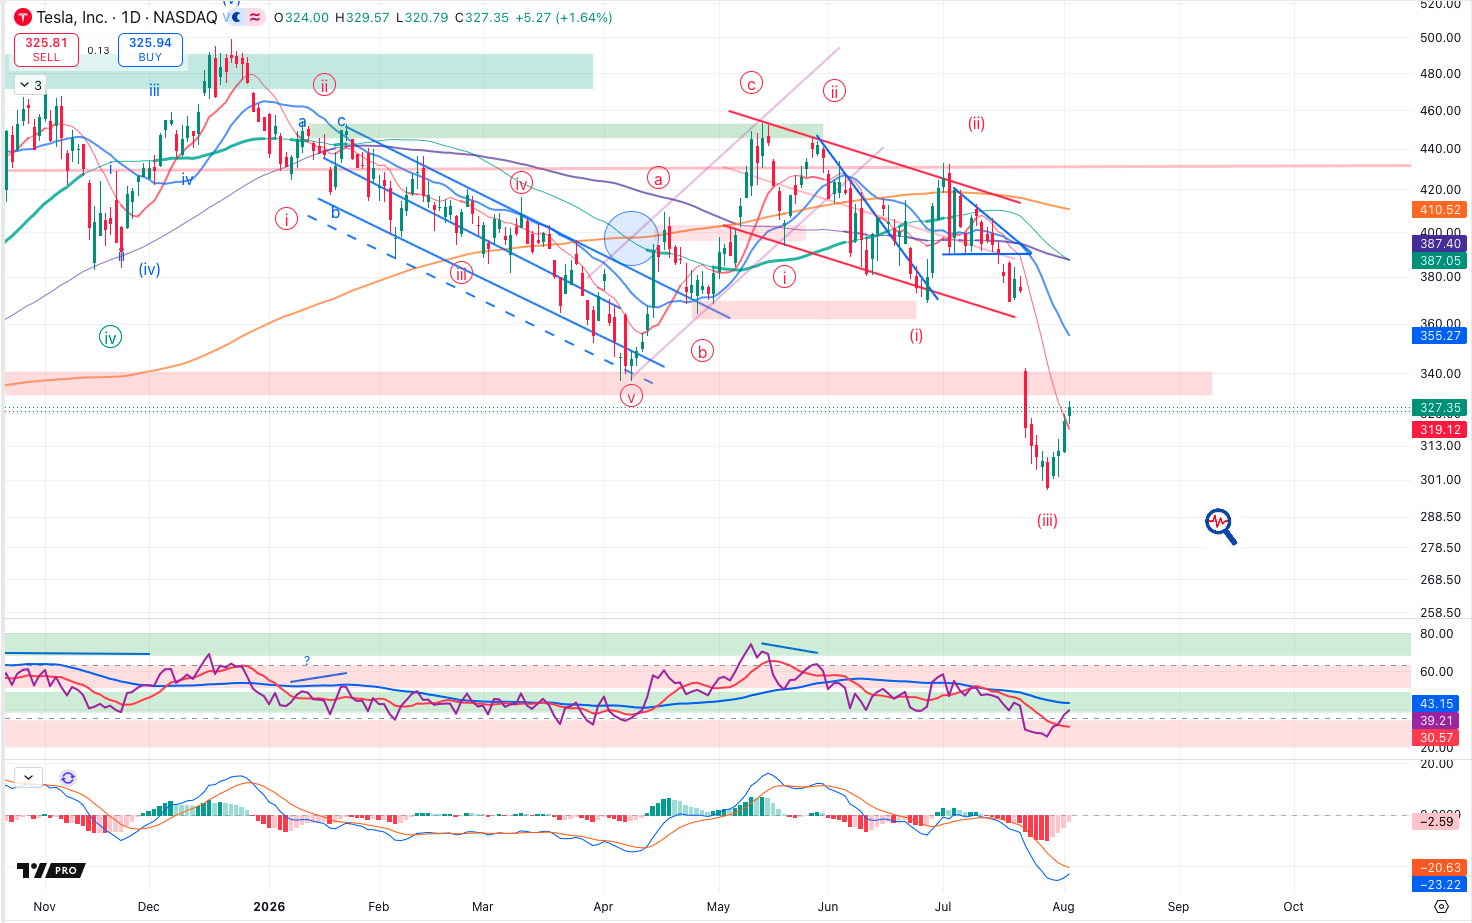The width and height of the screenshot is (1472, 923).
Task: Click the purple 39.21 RSI value label
Action: [1436, 721]
